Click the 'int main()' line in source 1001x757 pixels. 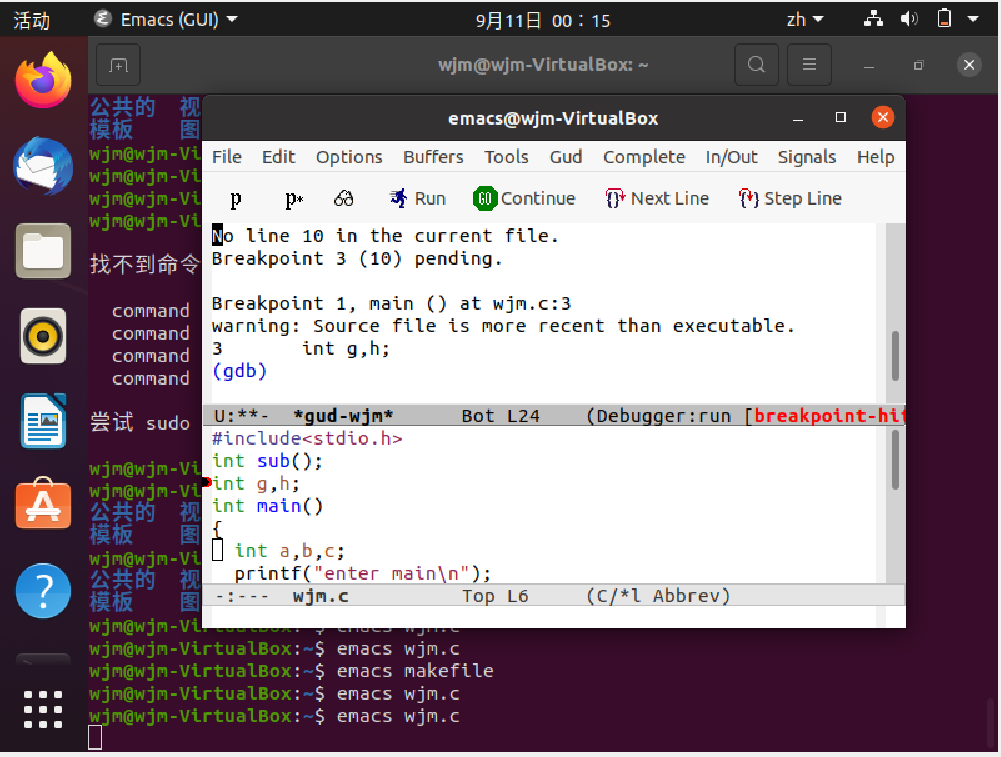click(x=267, y=506)
